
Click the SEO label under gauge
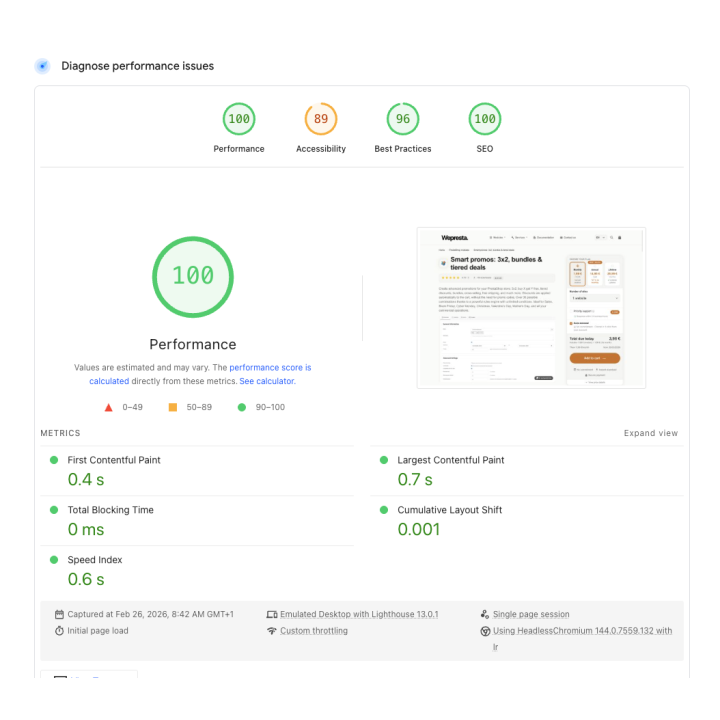tap(485, 149)
